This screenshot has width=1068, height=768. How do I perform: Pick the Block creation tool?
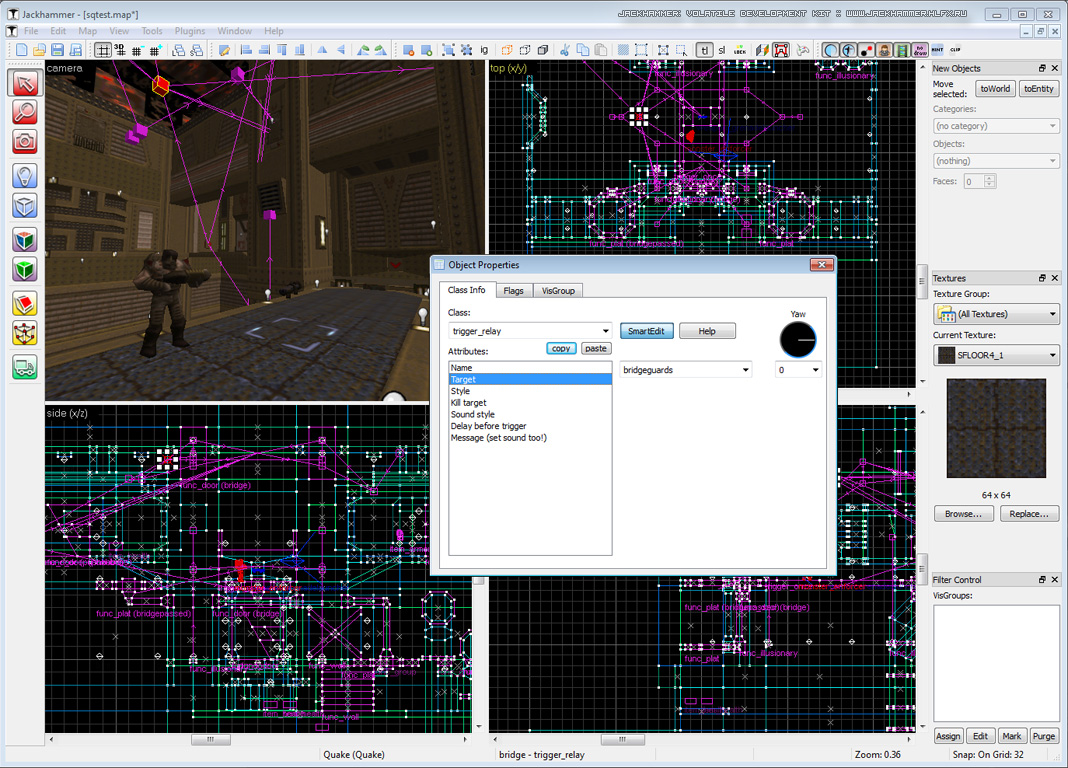click(x=25, y=205)
